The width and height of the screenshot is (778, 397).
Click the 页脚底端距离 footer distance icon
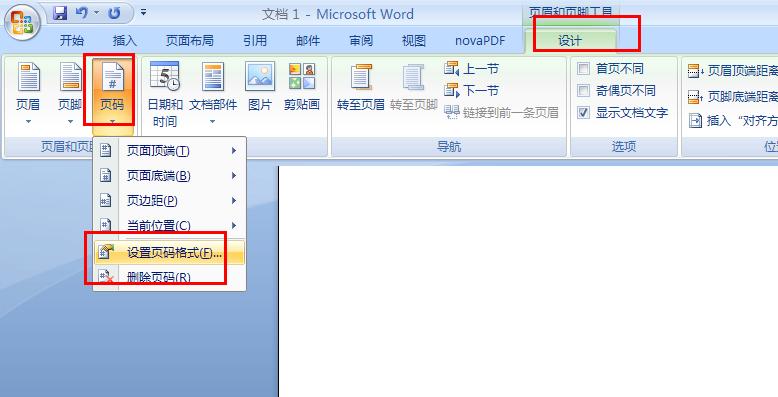(x=695, y=96)
